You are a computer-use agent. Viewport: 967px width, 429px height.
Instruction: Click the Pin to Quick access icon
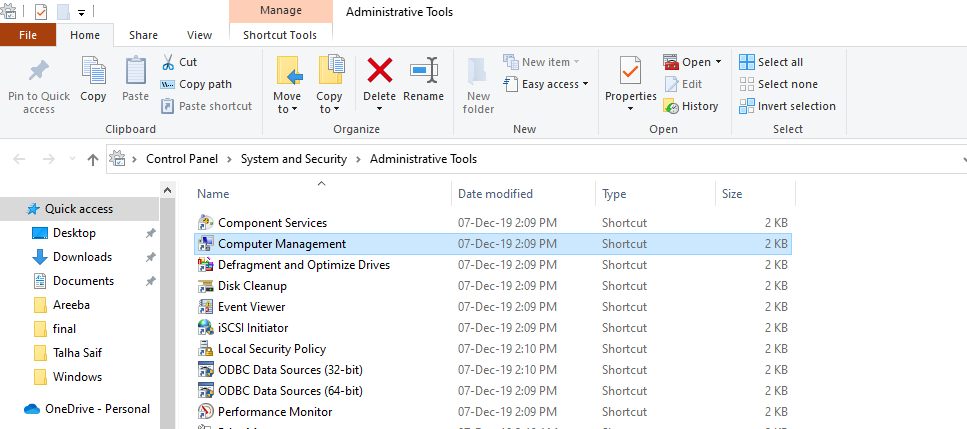tap(39, 72)
